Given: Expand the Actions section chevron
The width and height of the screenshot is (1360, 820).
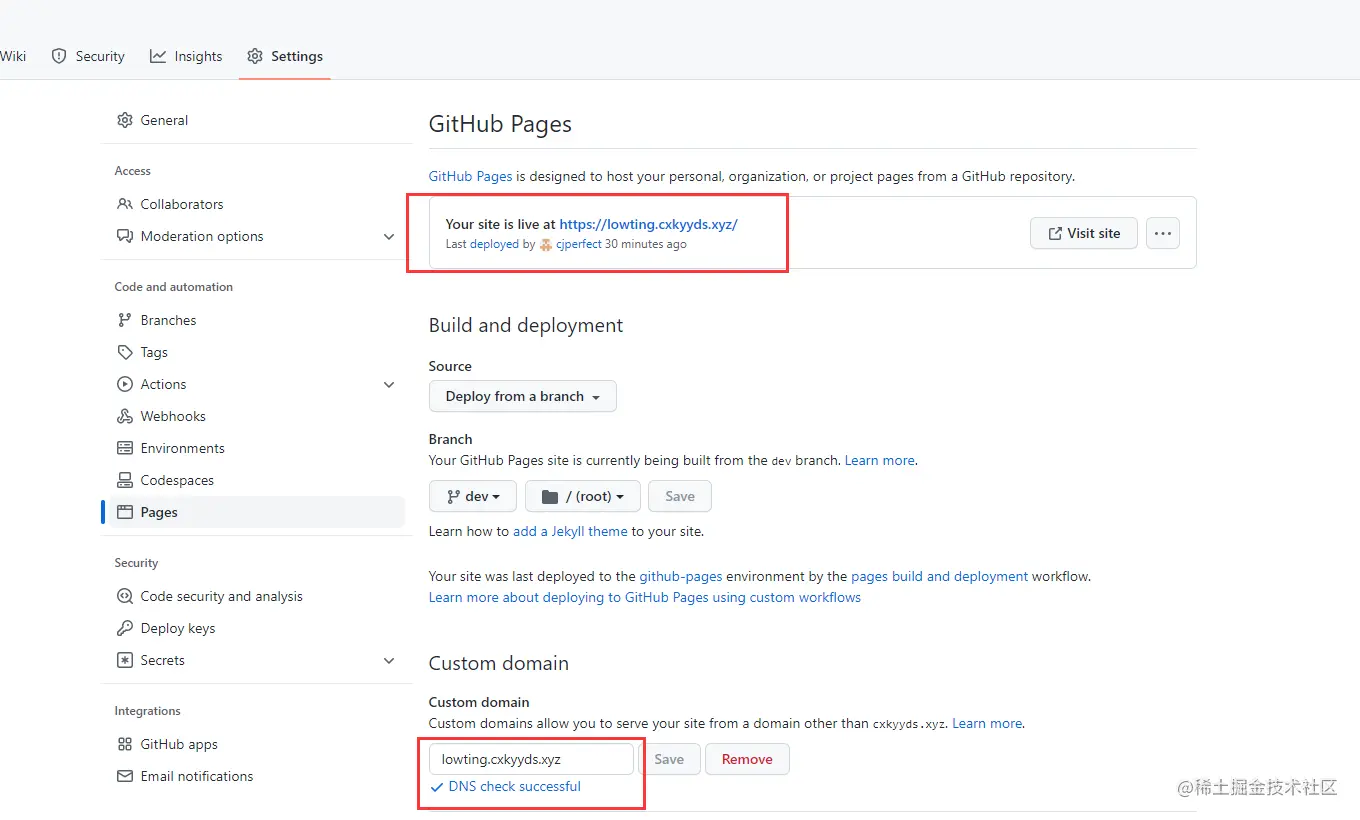Looking at the screenshot, I should (x=389, y=384).
